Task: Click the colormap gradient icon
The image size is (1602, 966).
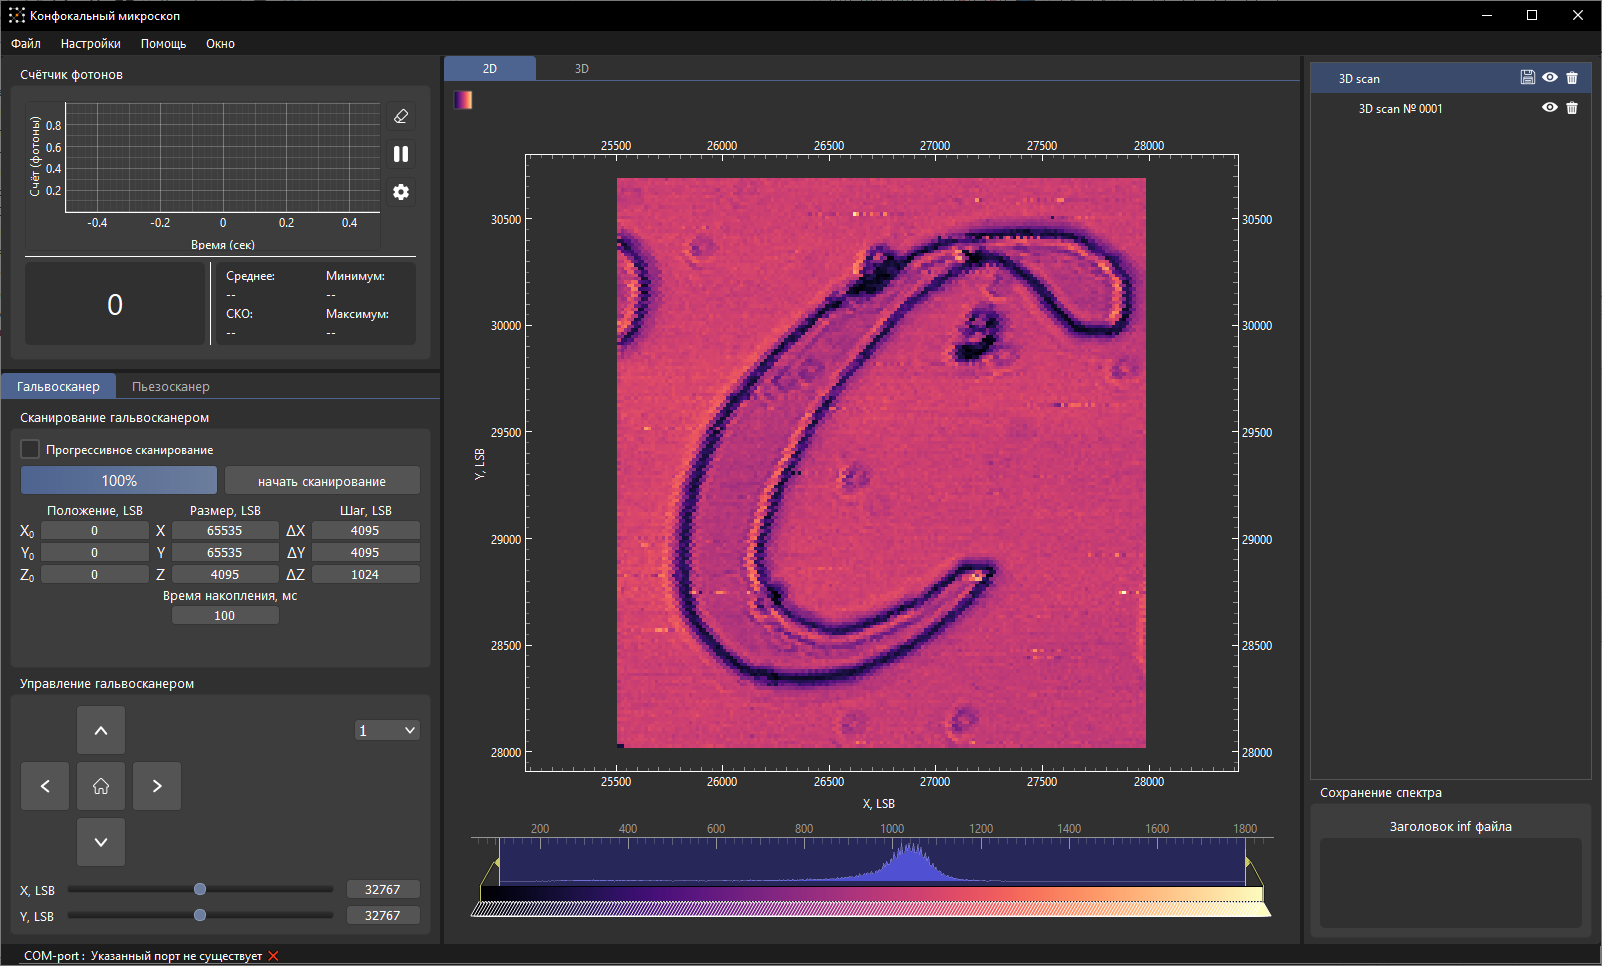Action: tap(463, 100)
